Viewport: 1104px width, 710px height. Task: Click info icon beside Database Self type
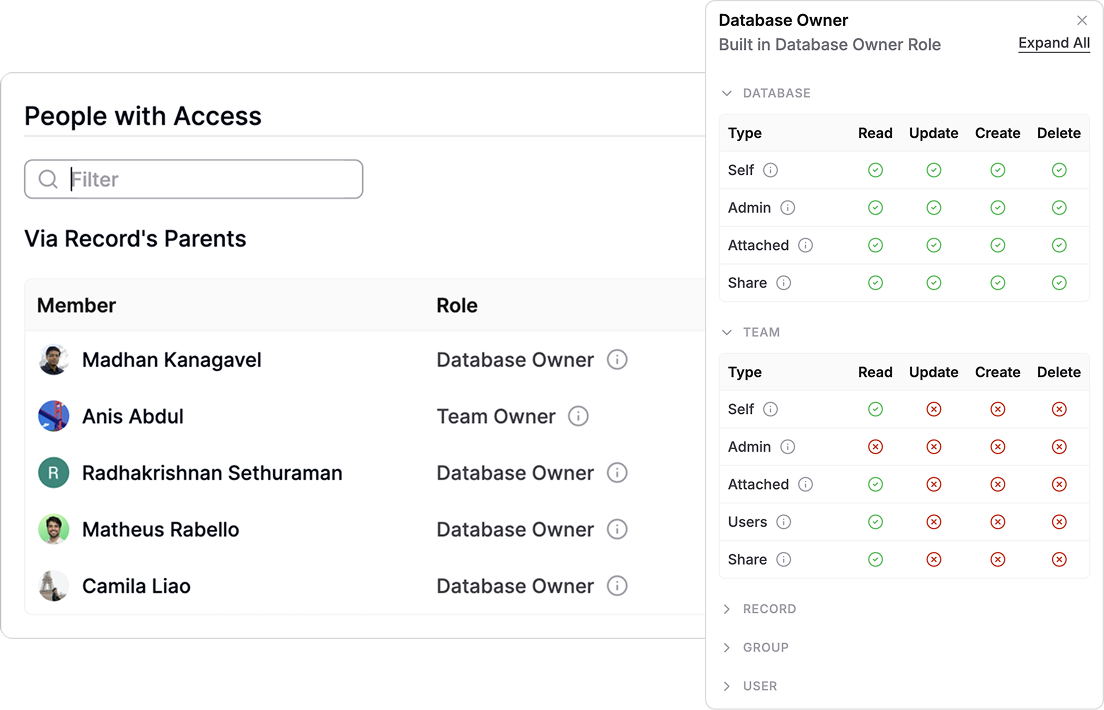[770, 170]
